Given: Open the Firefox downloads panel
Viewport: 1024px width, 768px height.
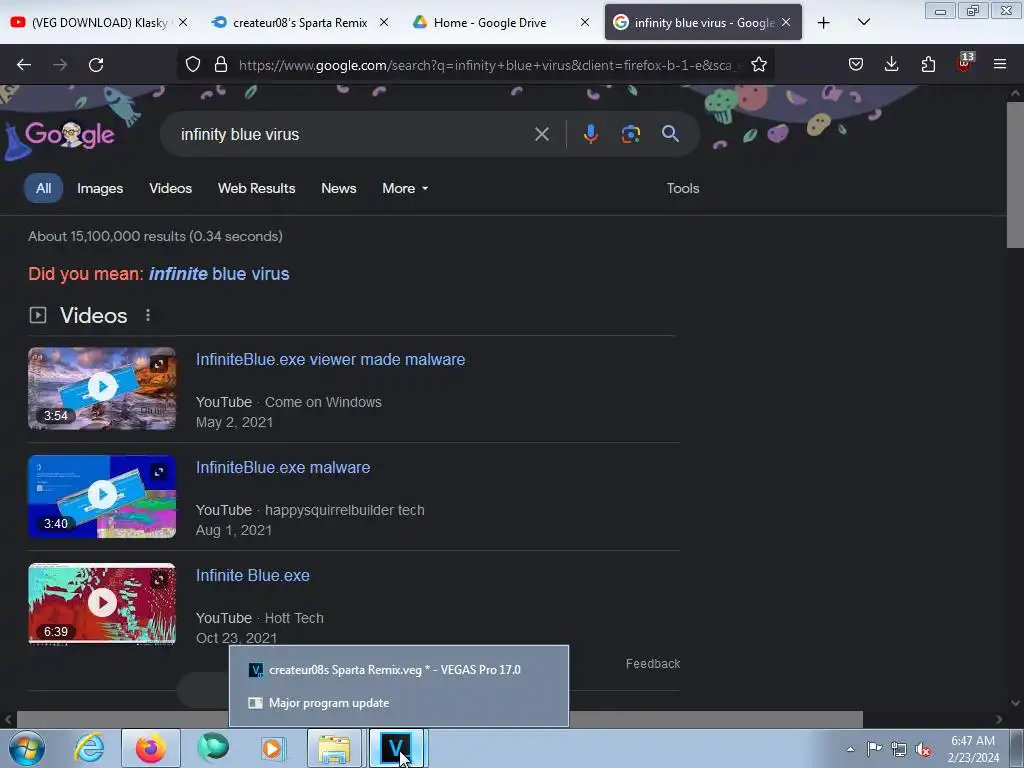Looking at the screenshot, I should [891, 64].
